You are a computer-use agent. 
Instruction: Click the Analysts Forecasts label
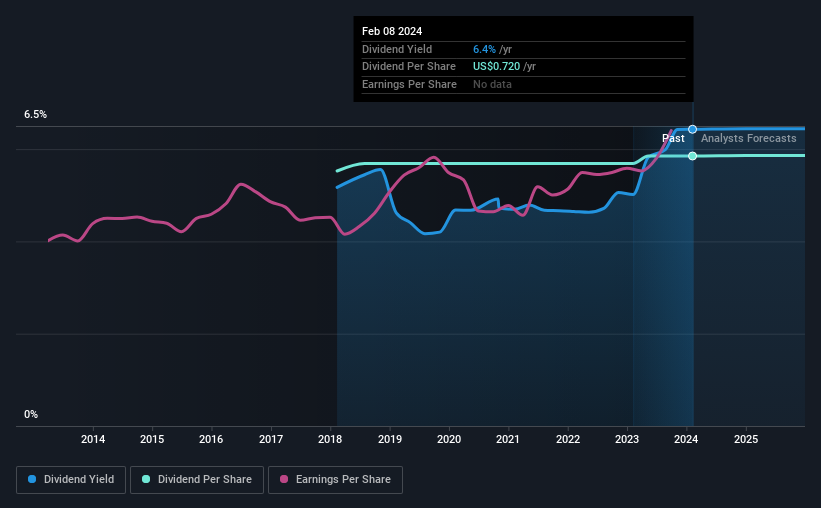pos(749,138)
